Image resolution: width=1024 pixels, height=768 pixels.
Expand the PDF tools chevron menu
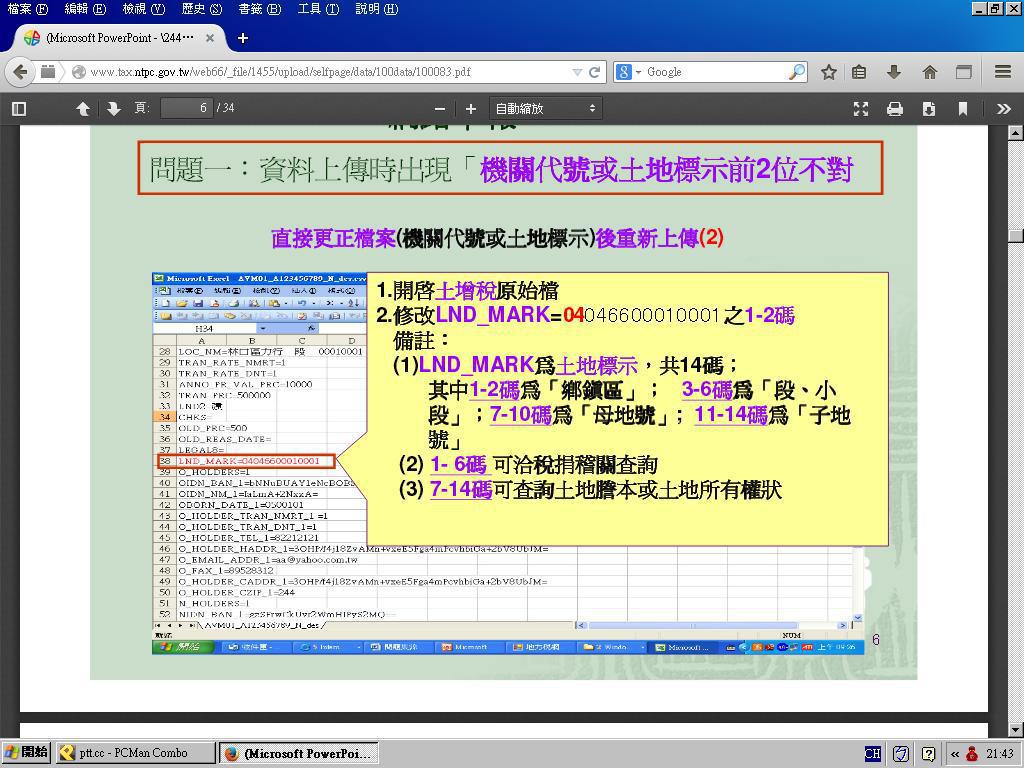click(1004, 109)
